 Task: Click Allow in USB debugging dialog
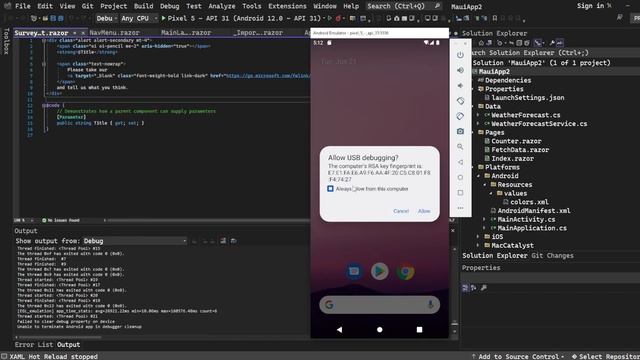point(424,211)
